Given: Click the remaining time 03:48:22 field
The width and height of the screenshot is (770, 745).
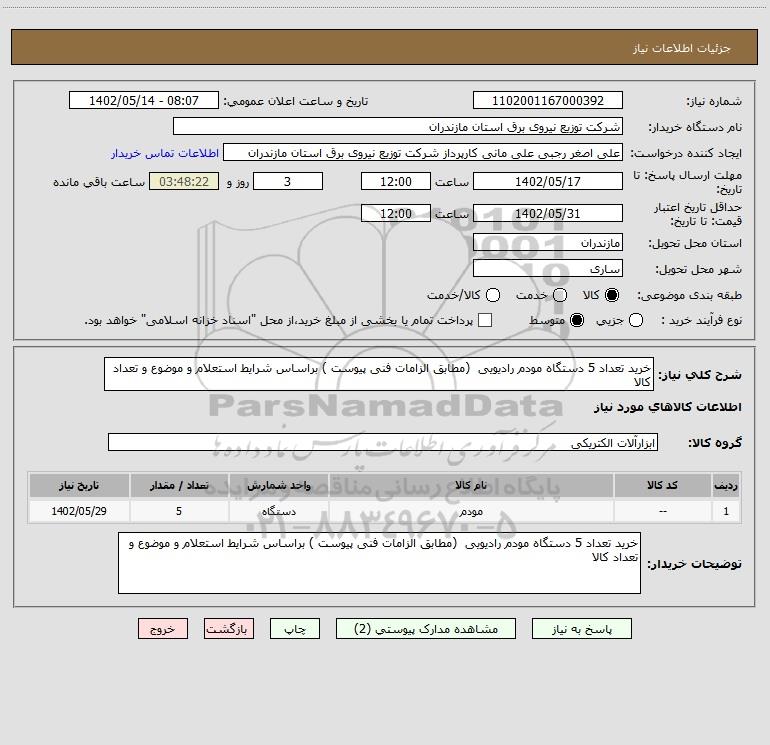Looking at the screenshot, I should pos(184,181).
